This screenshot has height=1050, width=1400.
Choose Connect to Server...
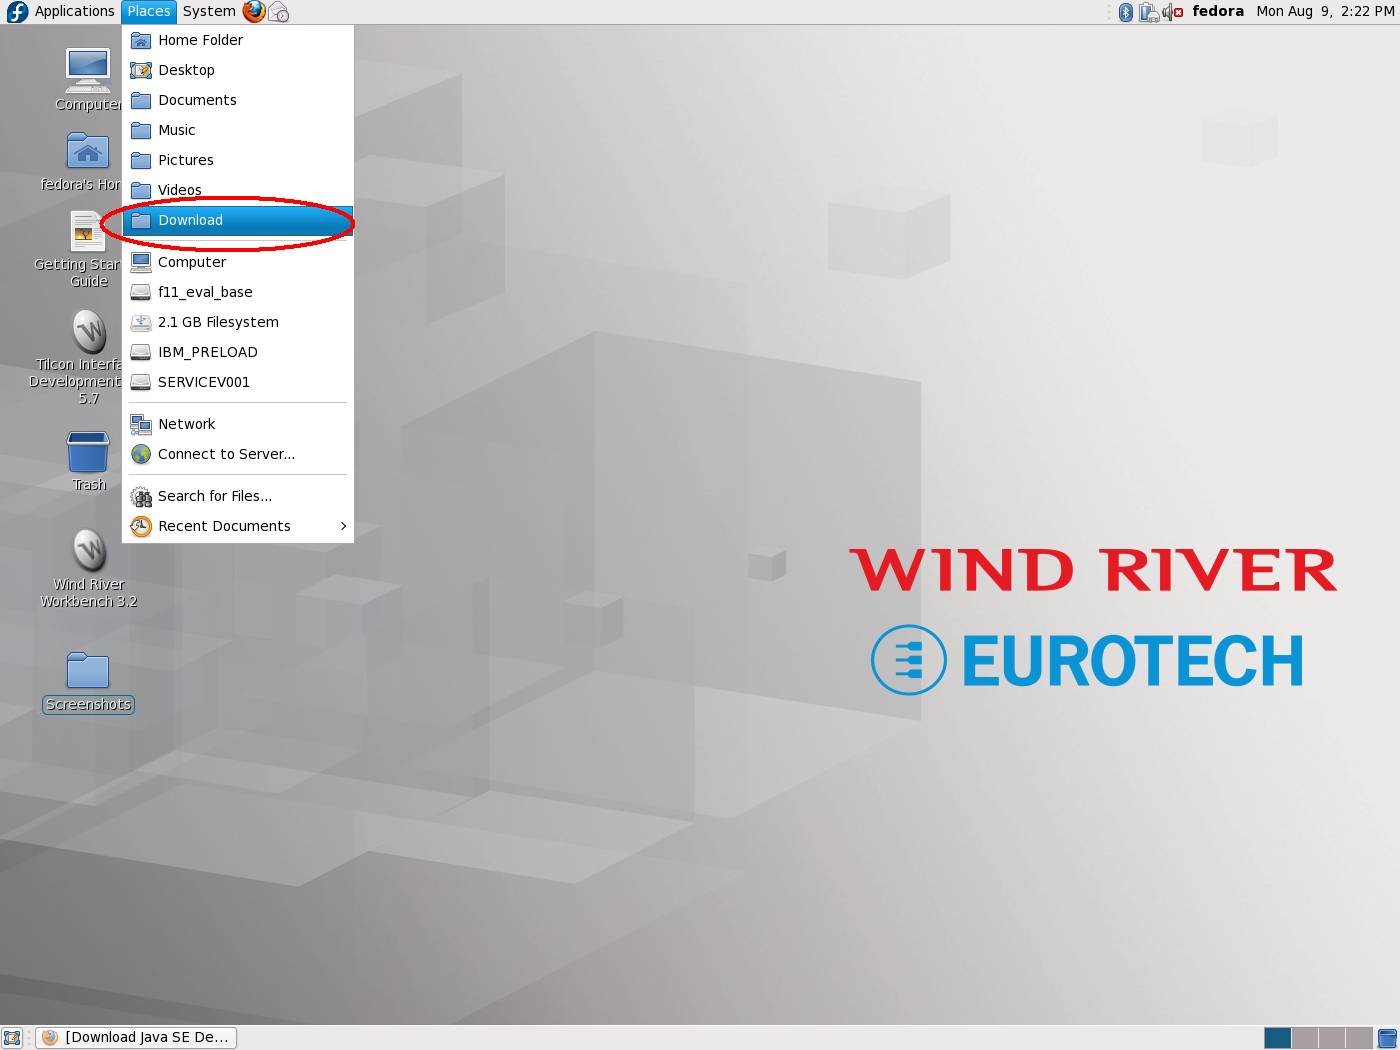[x=238, y=454]
